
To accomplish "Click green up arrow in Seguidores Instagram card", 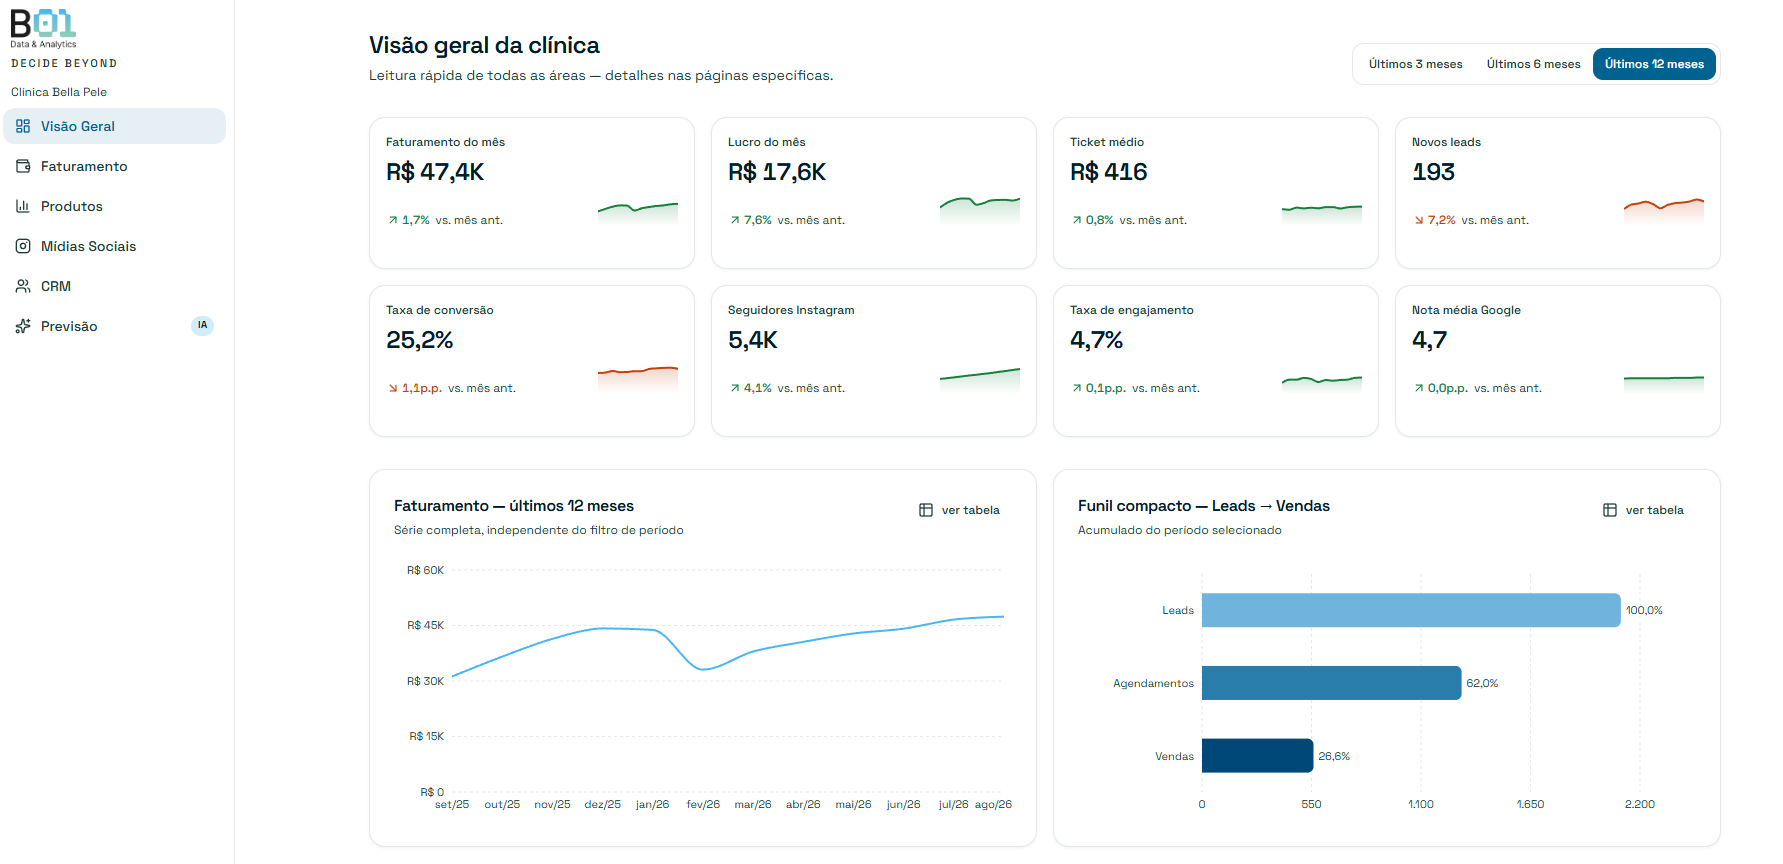I will [735, 388].
